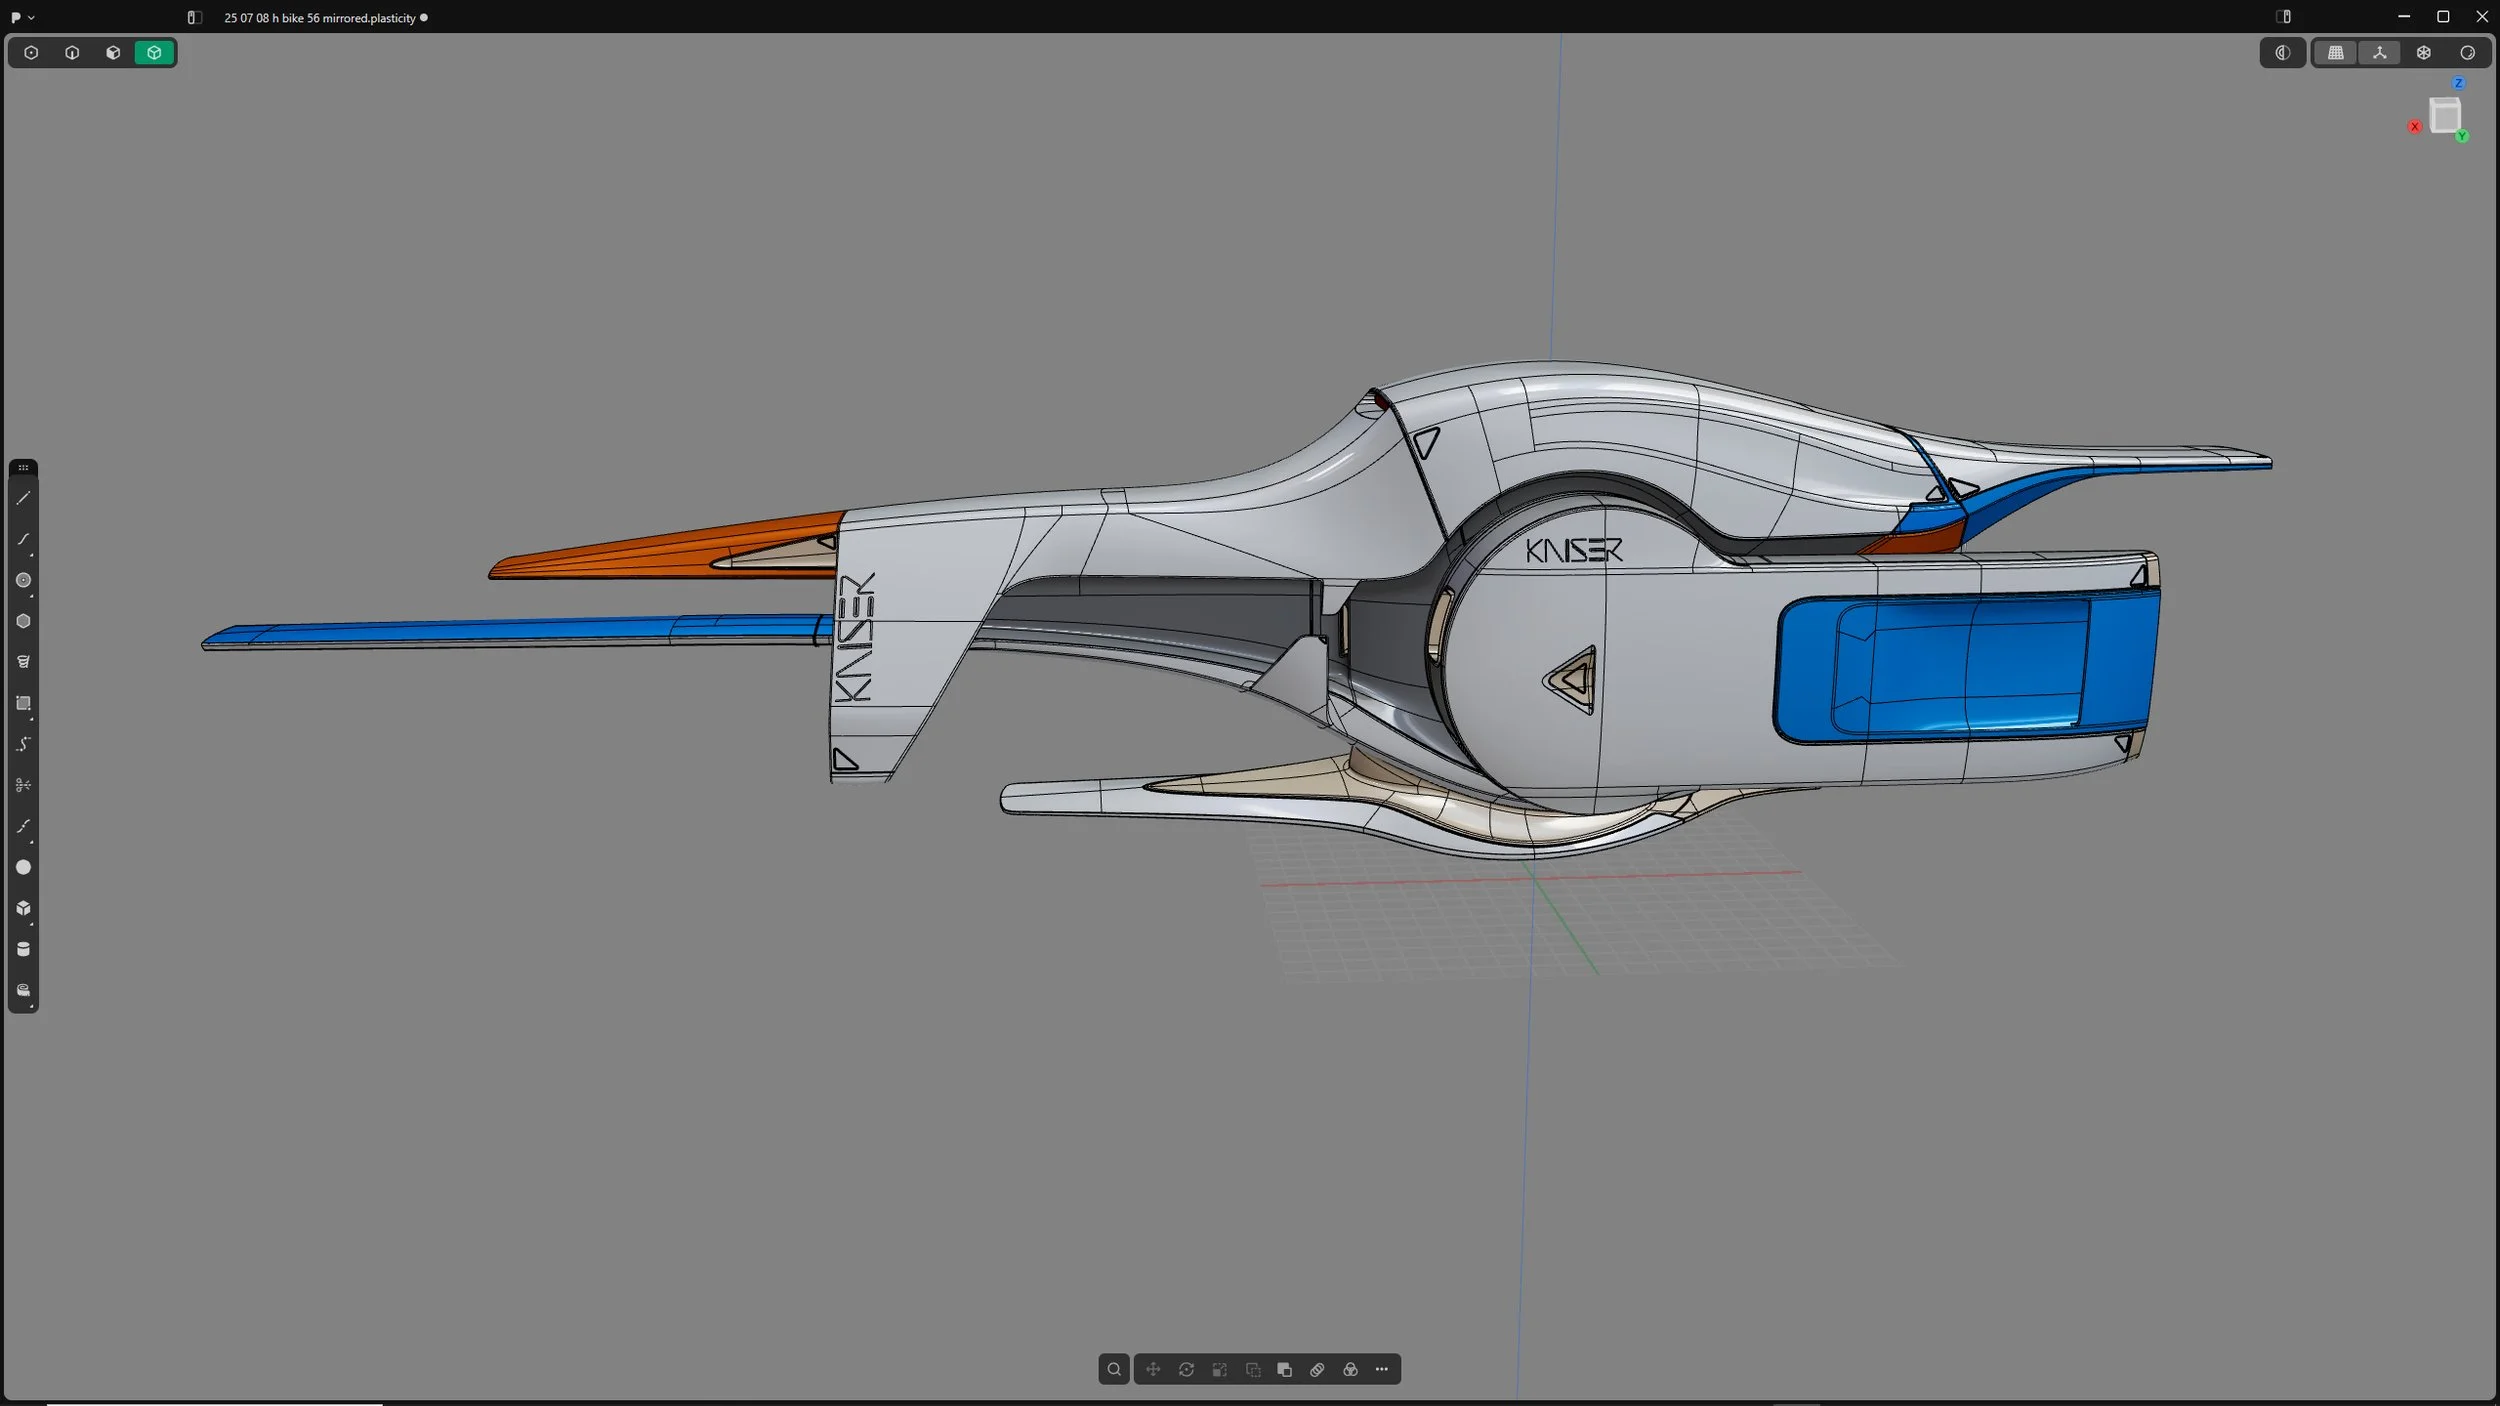Activate the Rotate command
This screenshot has width=2500, height=1406.
(x=1186, y=1369)
